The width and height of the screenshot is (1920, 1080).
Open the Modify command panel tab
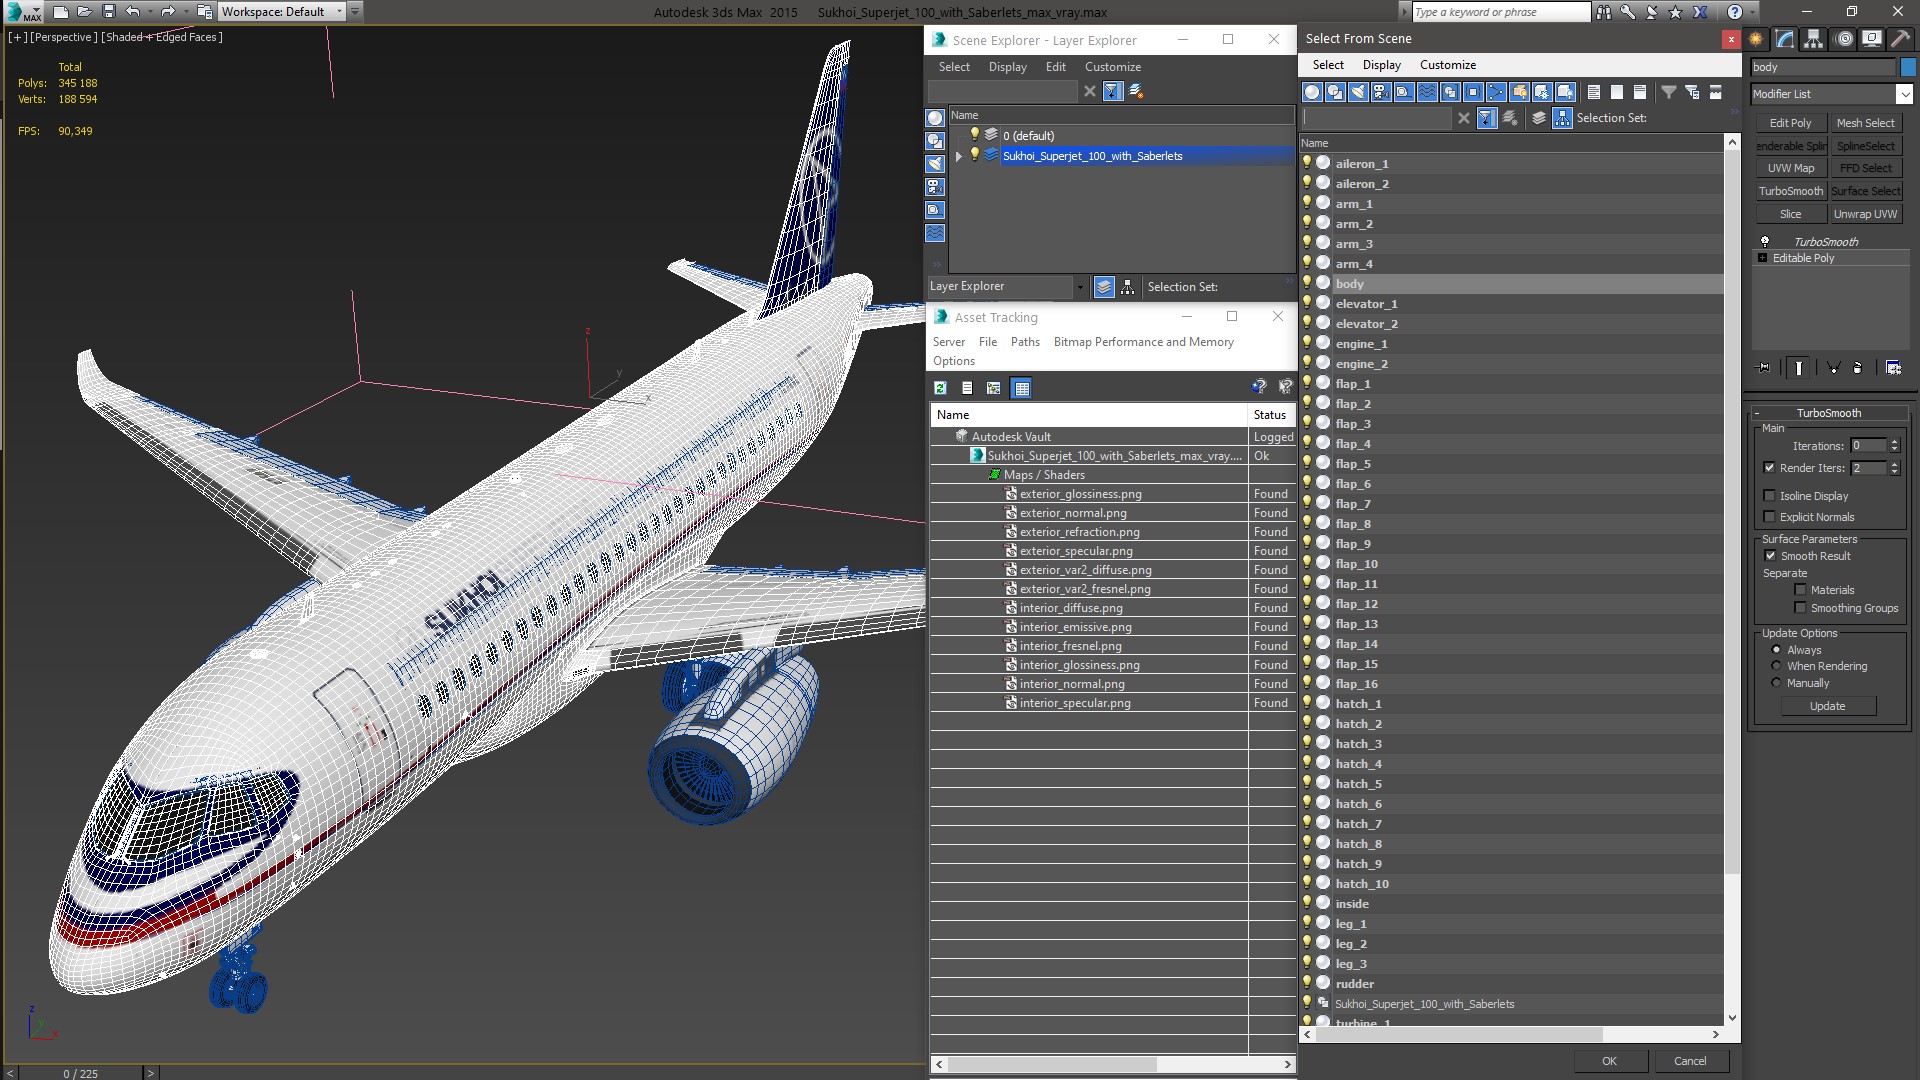coord(1786,39)
